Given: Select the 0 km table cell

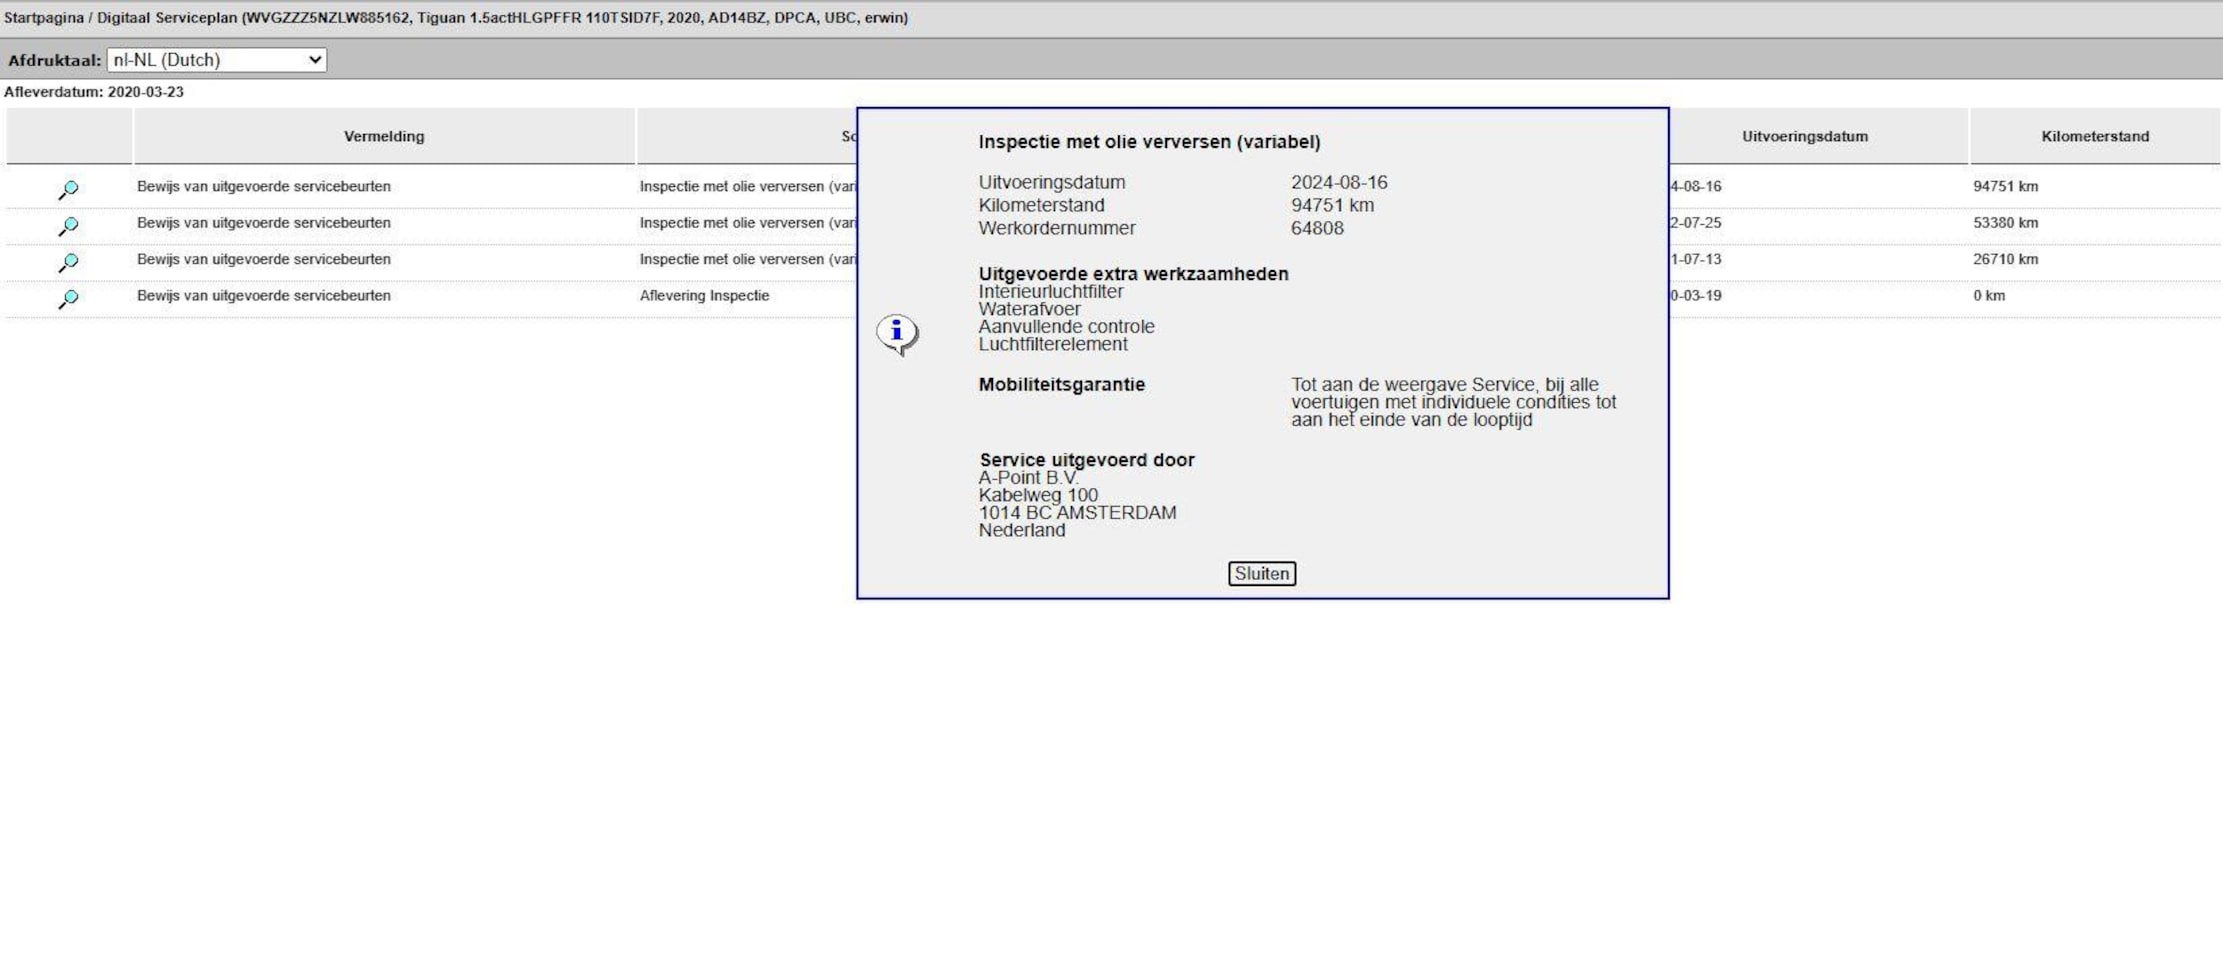Looking at the screenshot, I should 1988,296.
